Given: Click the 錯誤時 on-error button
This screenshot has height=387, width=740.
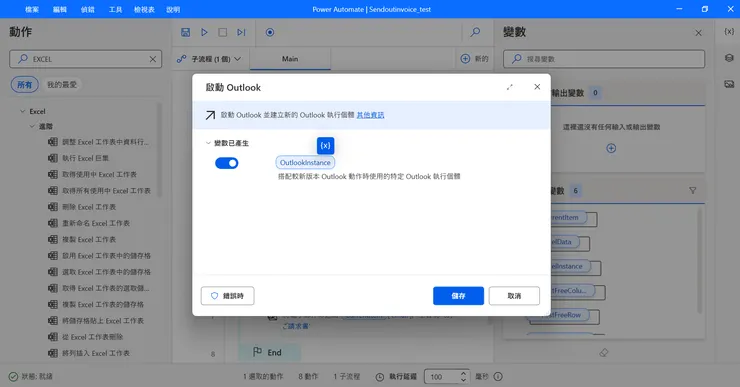Looking at the screenshot, I should point(227,295).
